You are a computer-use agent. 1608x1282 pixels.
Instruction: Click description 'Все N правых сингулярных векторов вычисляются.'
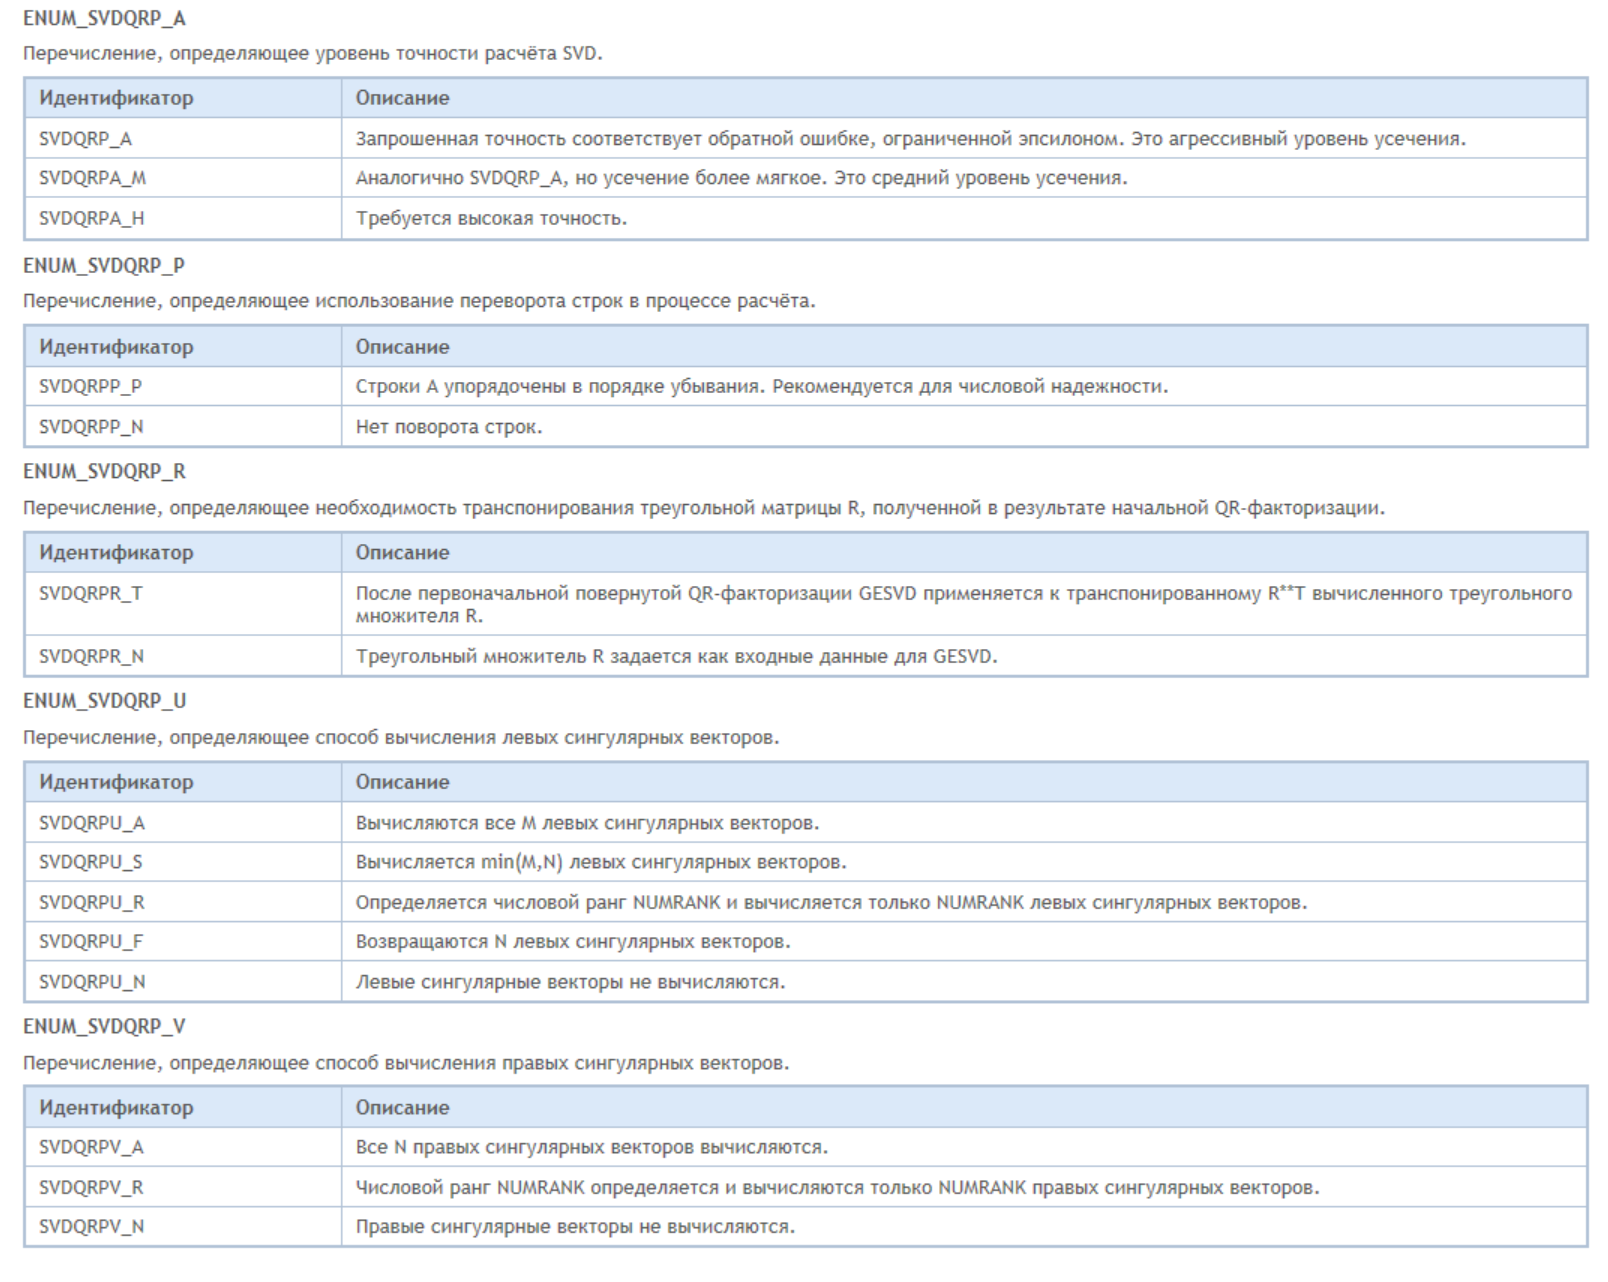point(592,1147)
